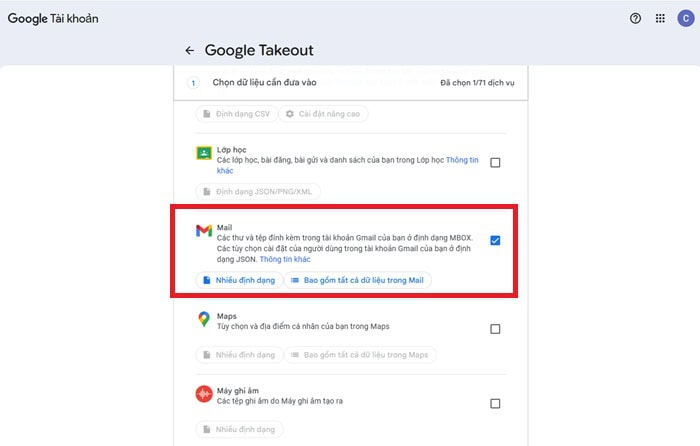Open Bao gồm tất cả dữ liệu trong Mail
Viewport: 700px width, 446px height.
358,280
